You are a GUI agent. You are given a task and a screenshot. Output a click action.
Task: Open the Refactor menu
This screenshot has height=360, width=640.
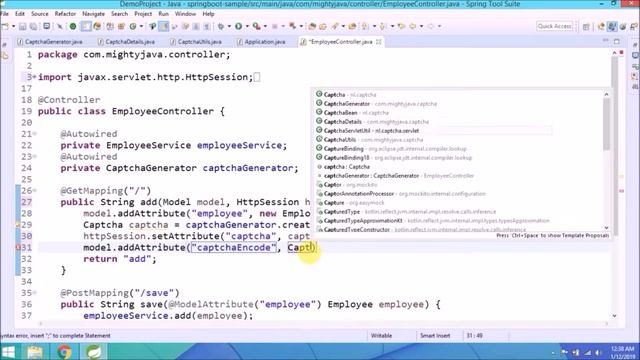(x=65, y=14)
